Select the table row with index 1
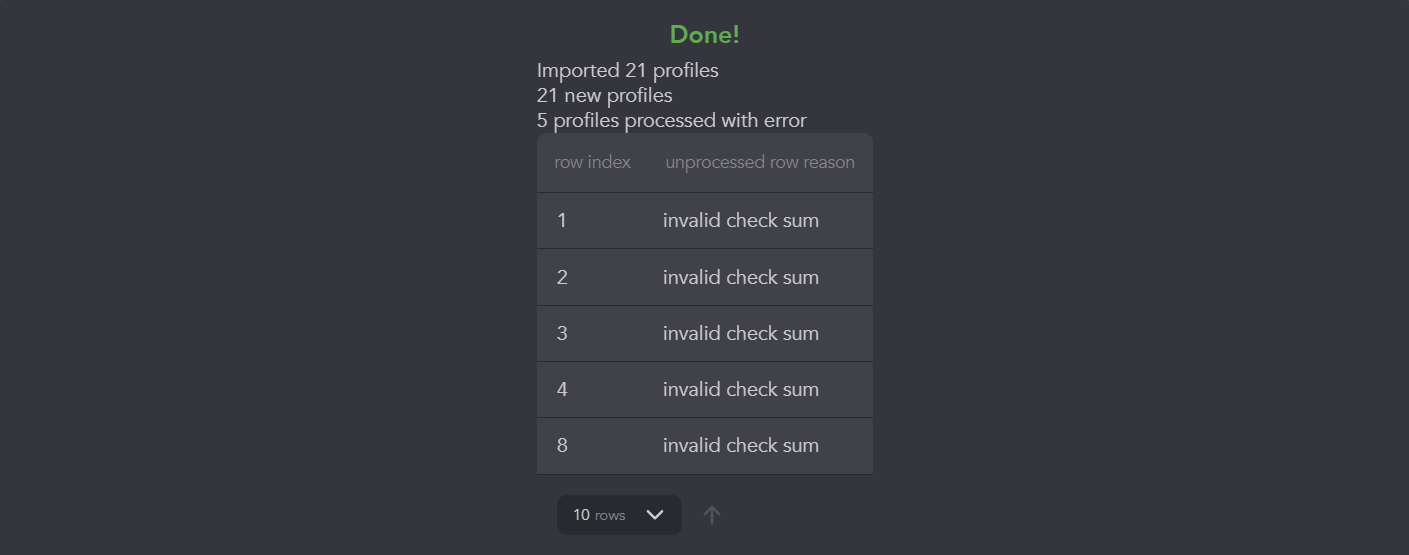Viewport: 1409px width, 555px height. 705,221
